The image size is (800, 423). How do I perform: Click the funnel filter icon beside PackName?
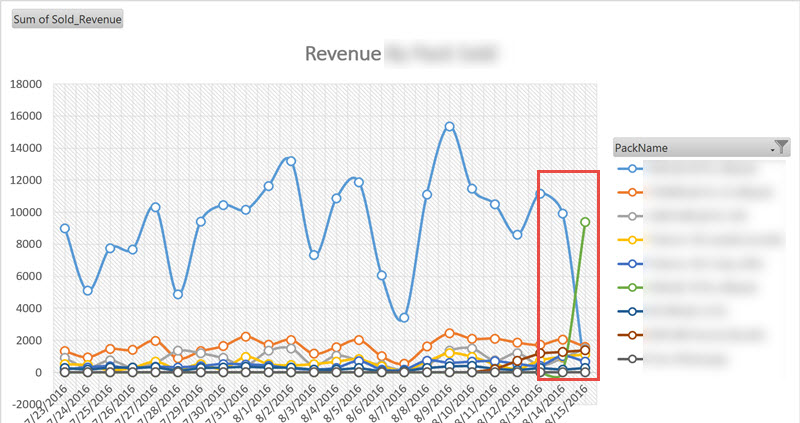coord(782,147)
